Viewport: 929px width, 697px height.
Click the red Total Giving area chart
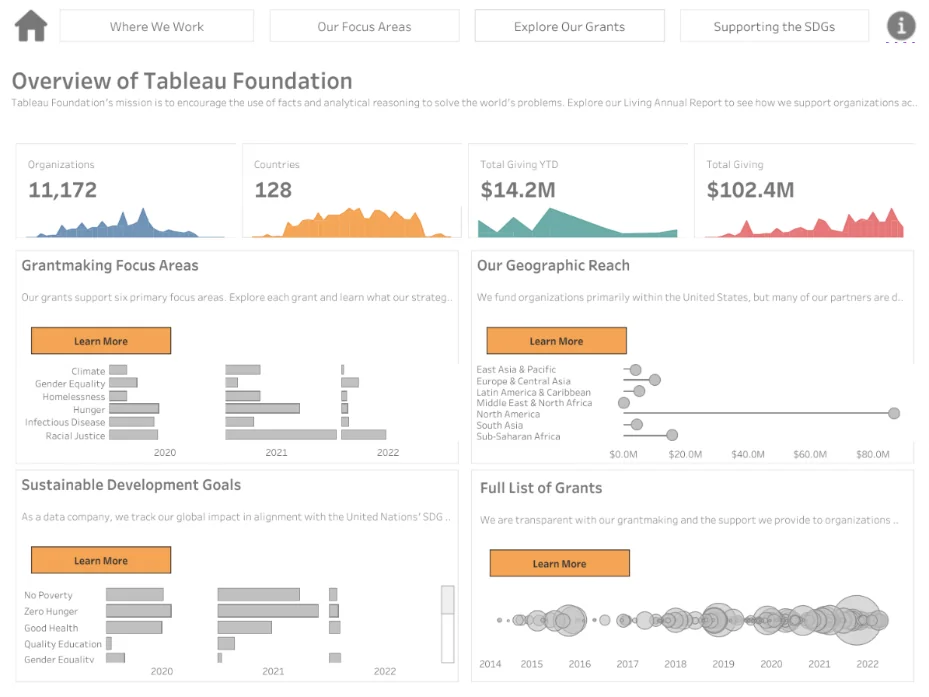(804, 226)
